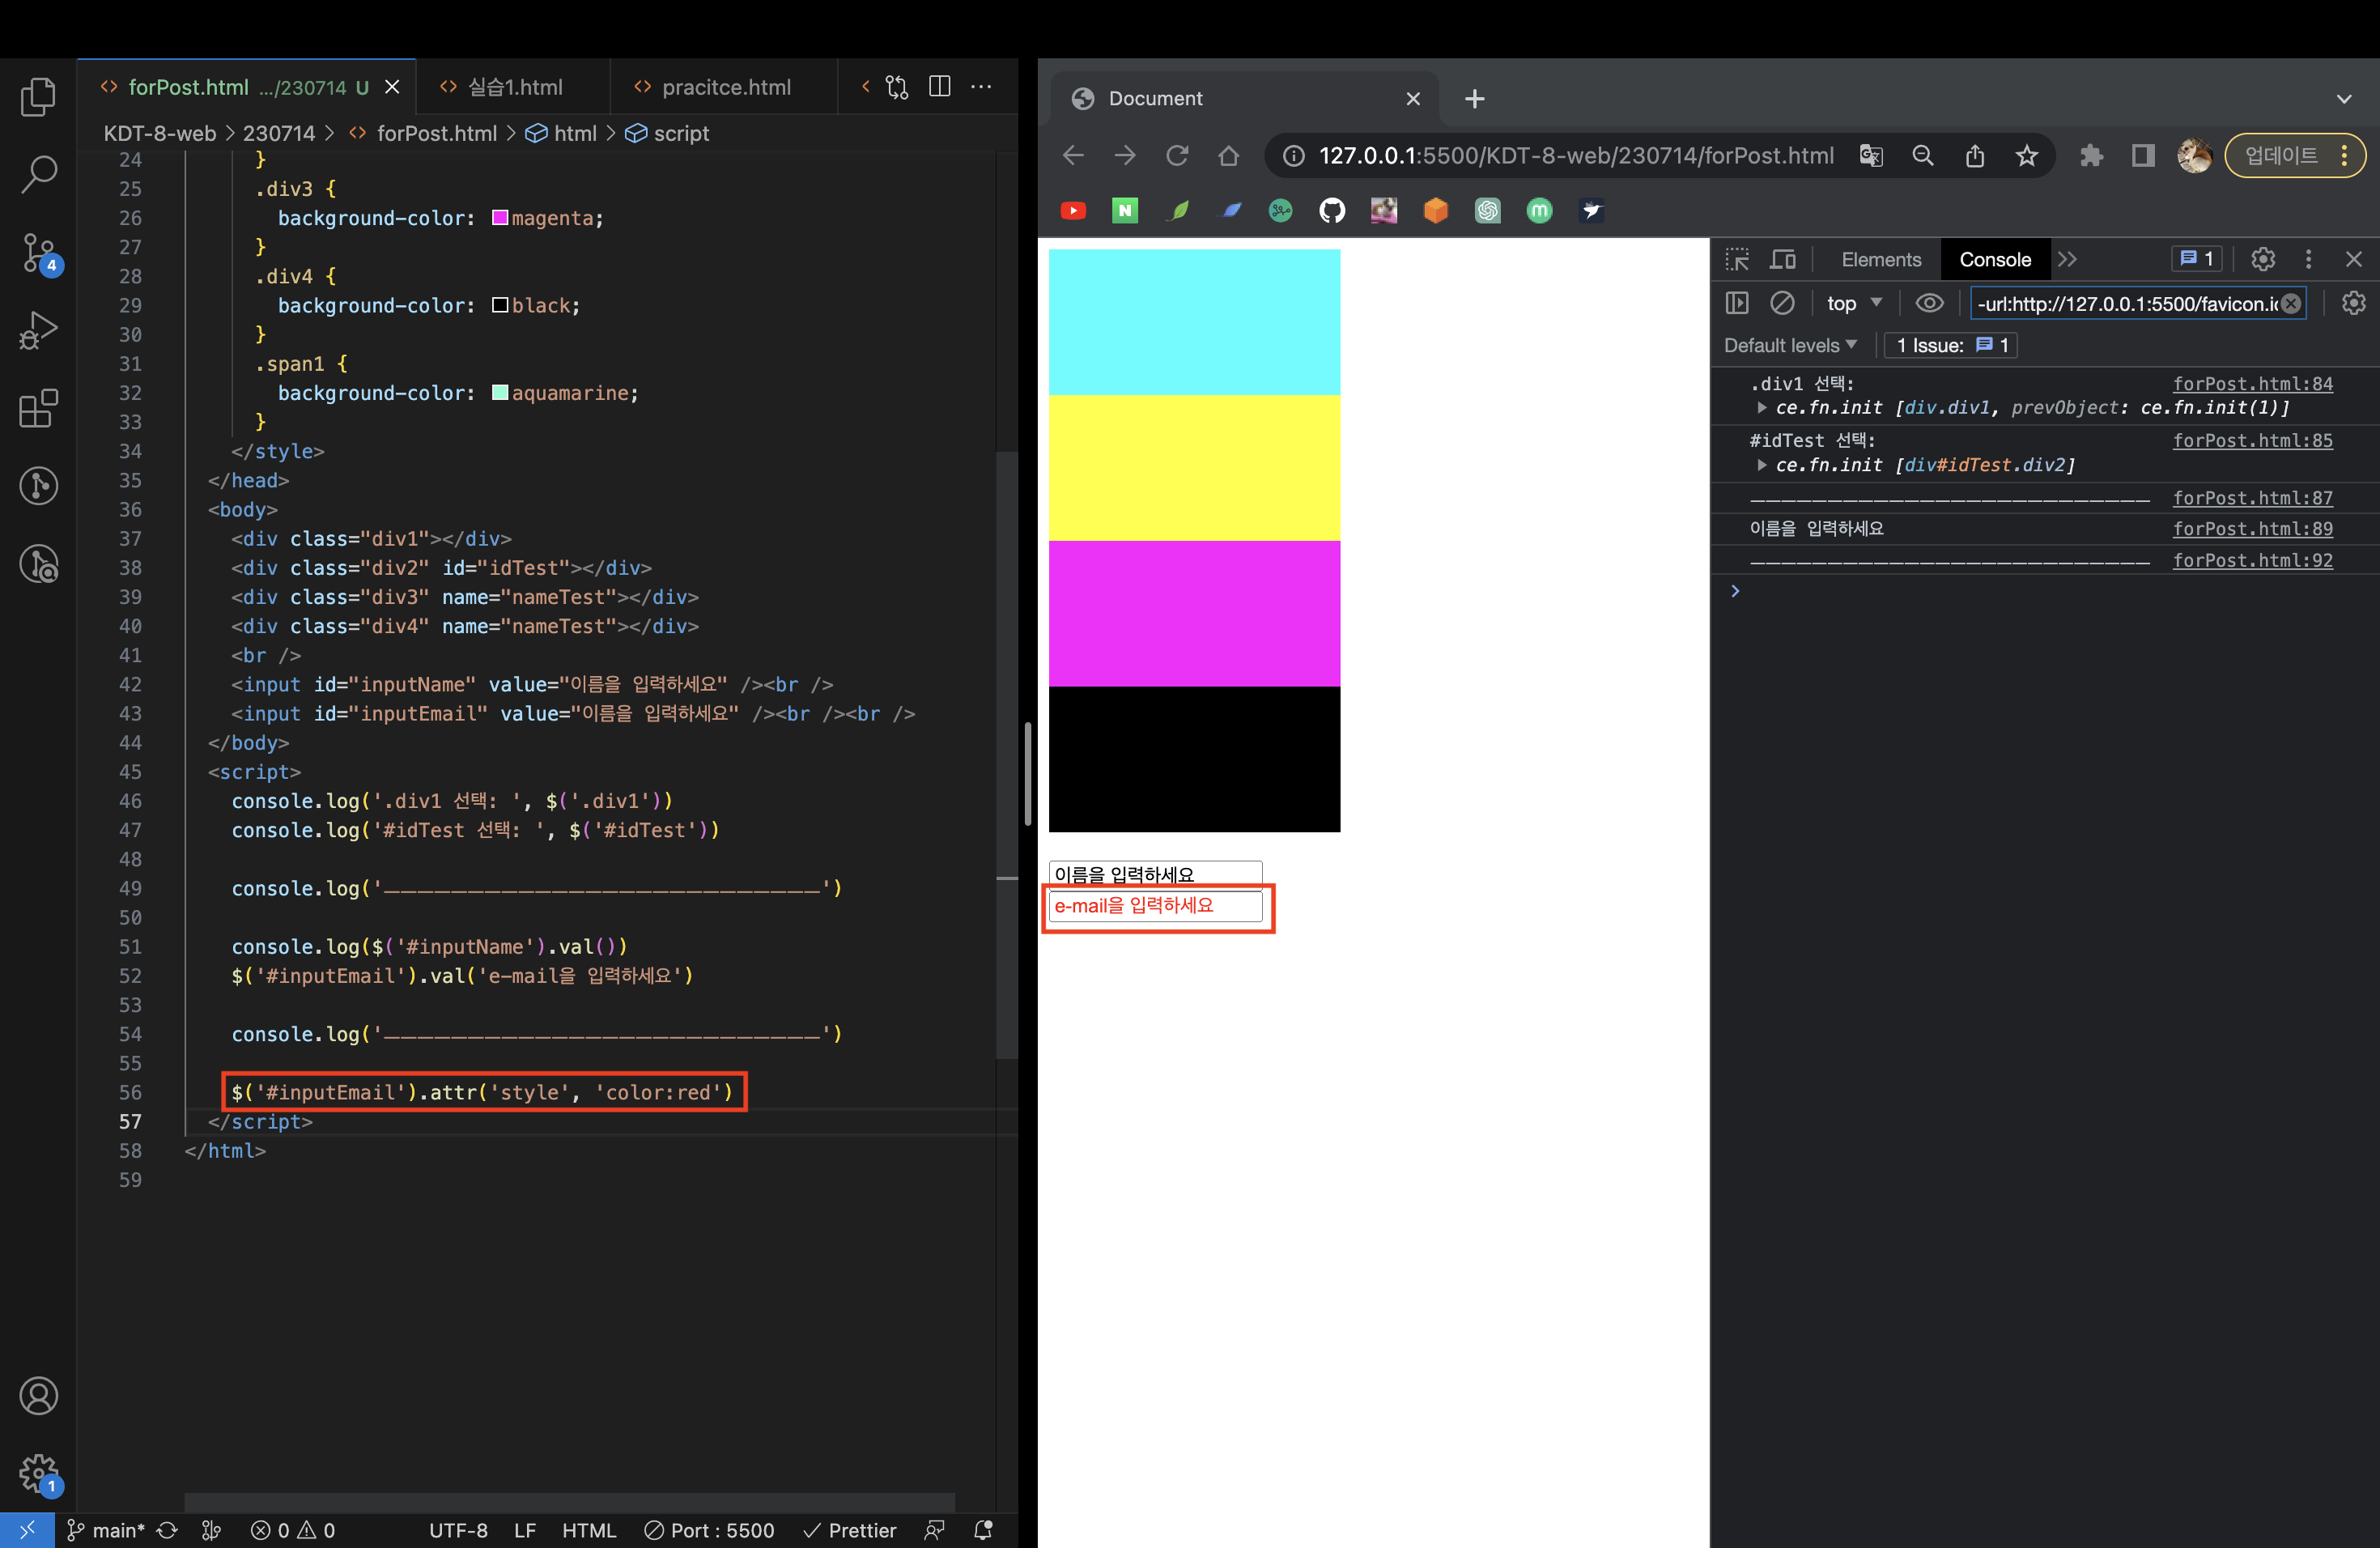2380x1548 pixels.
Task: Open DevTools settings gear
Action: pyautogui.click(x=2262, y=259)
